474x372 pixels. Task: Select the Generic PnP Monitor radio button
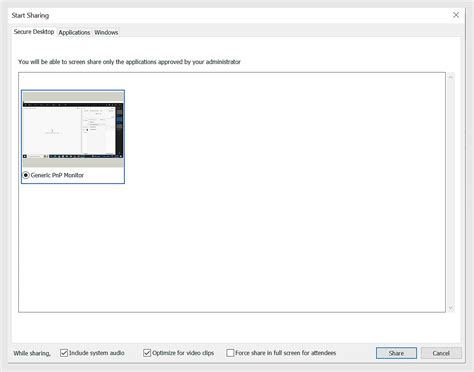26,175
